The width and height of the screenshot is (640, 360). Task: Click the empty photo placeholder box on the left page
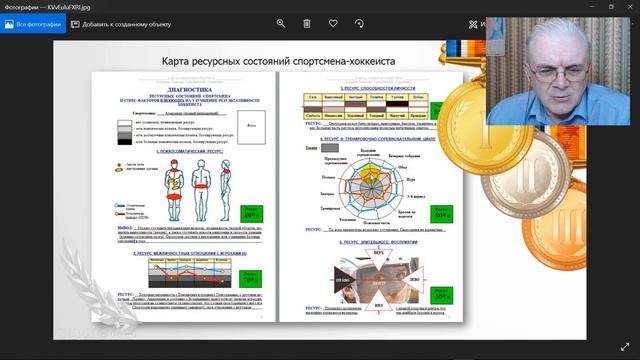(x=251, y=127)
